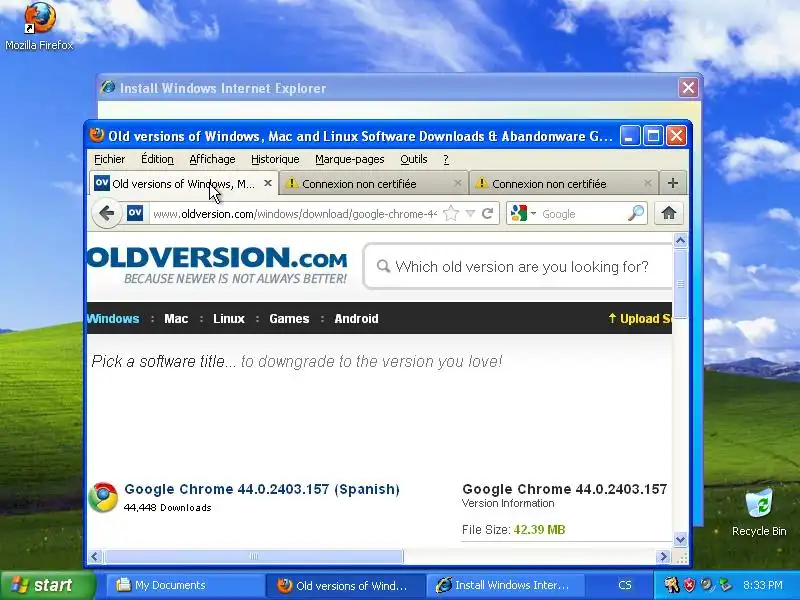This screenshot has width=800, height=600.
Task: Focus the 'Which old version' search box
Action: pyautogui.click(x=519, y=266)
